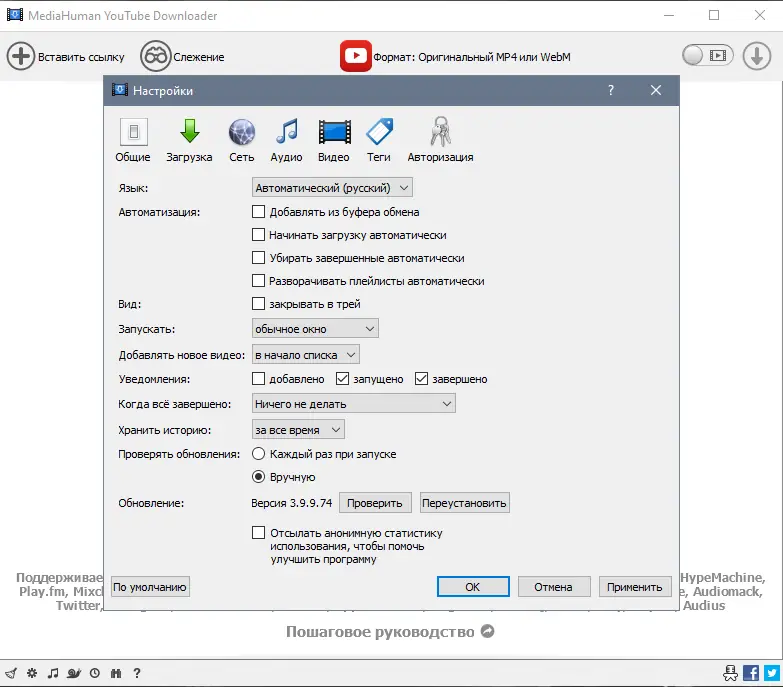The width and height of the screenshot is (783, 687).
Task: Close the Настройки dialog
Action: pyautogui.click(x=656, y=90)
